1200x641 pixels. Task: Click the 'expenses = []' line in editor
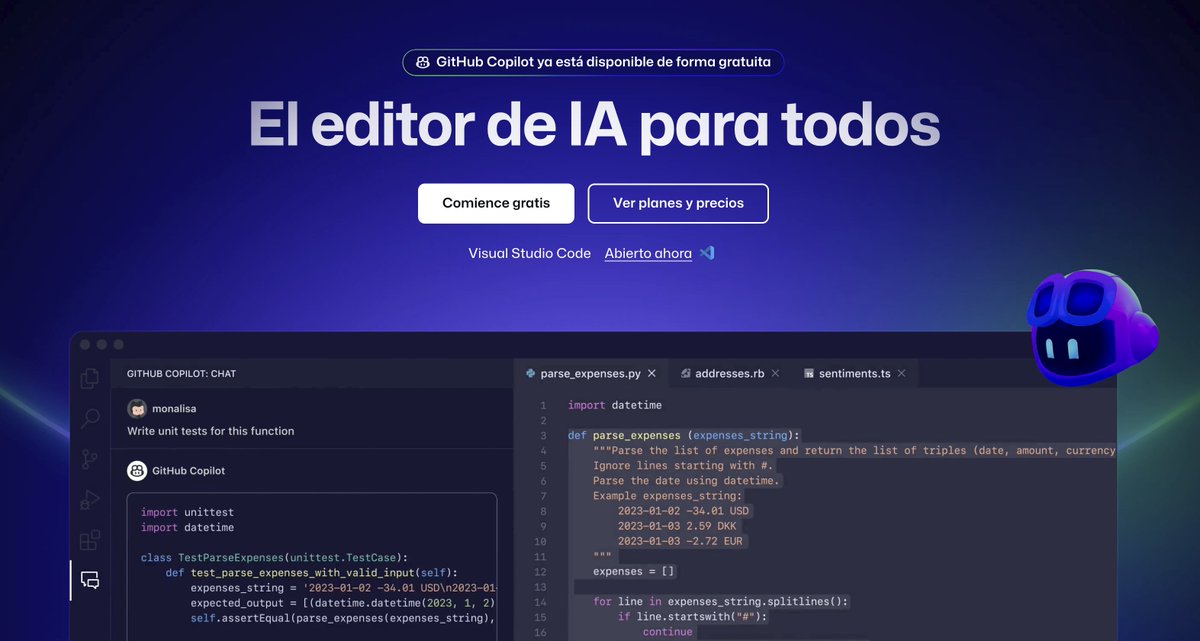(x=634, y=571)
